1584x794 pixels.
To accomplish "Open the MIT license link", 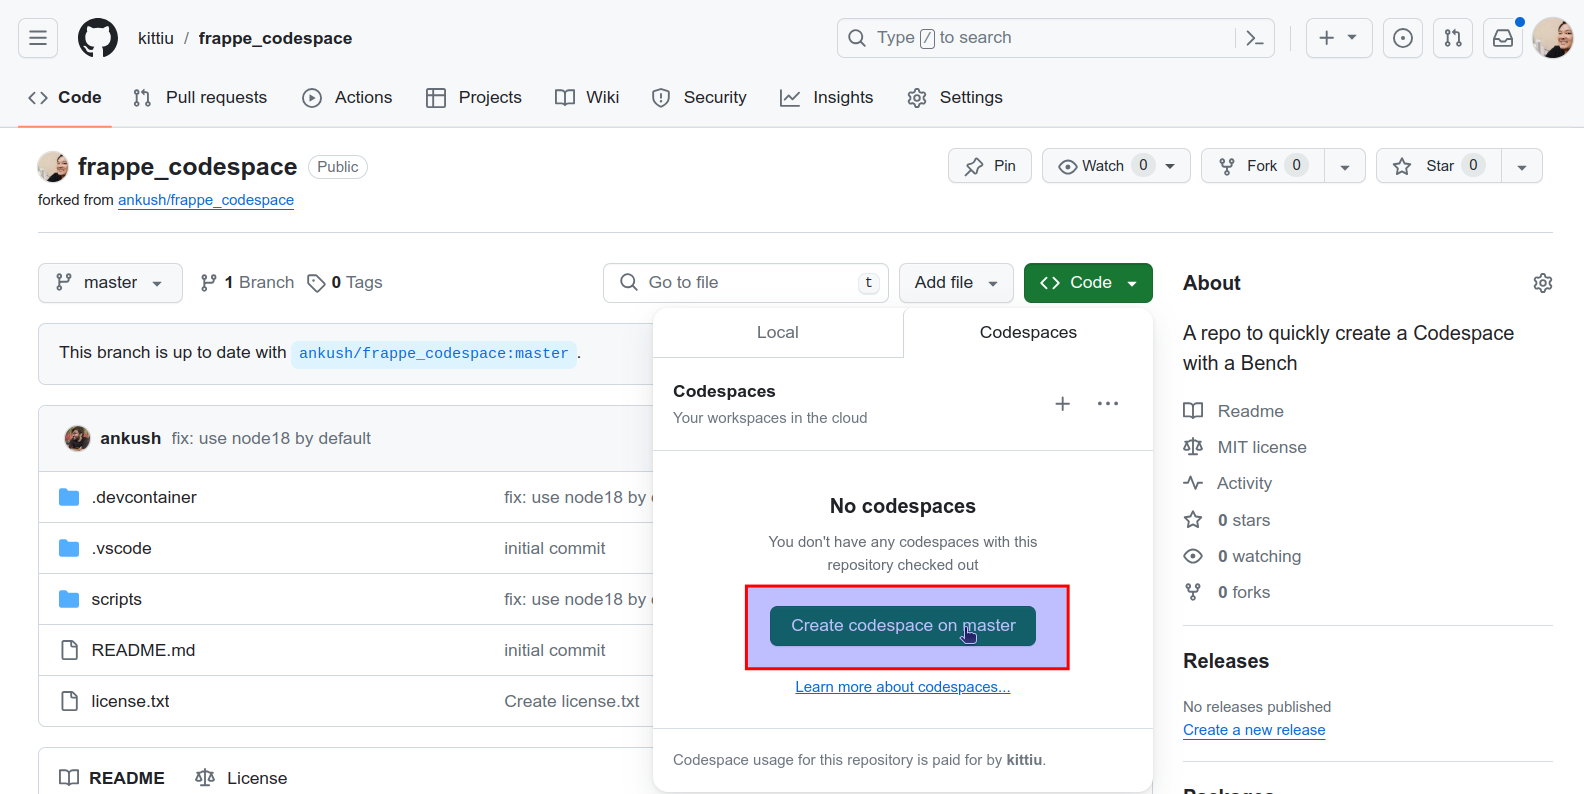I will click(x=1245, y=447).
